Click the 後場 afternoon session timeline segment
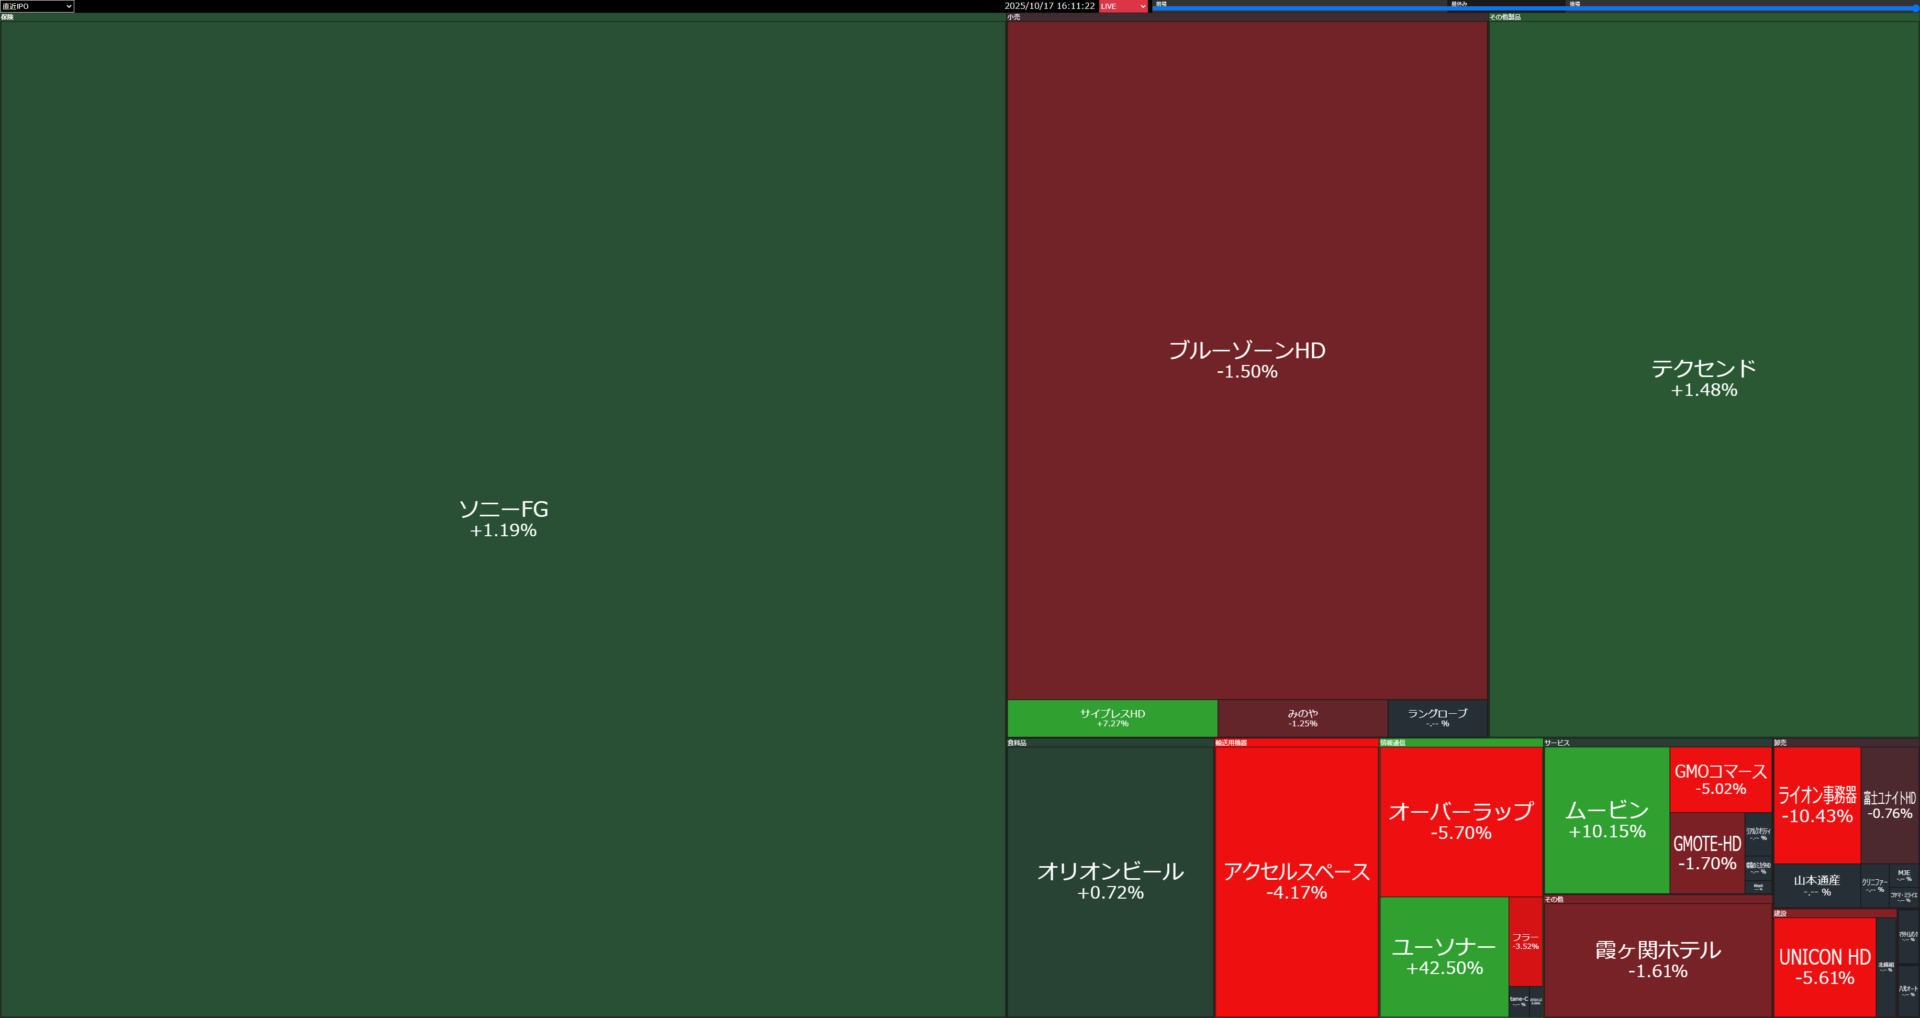The image size is (1920, 1018). coord(1740,7)
